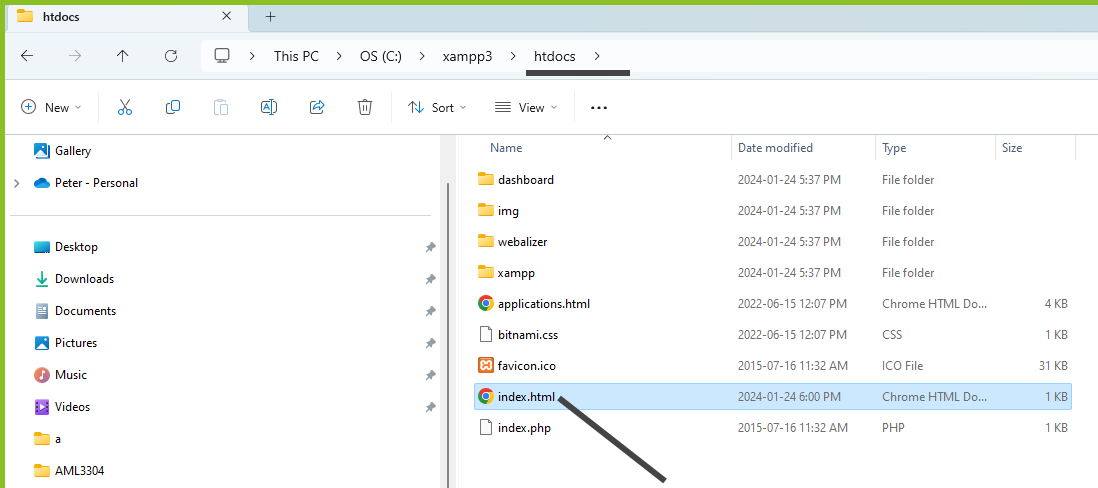
Task: Select Videos in the navigation pane
Action: pyautogui.click(x=73, y=407)
